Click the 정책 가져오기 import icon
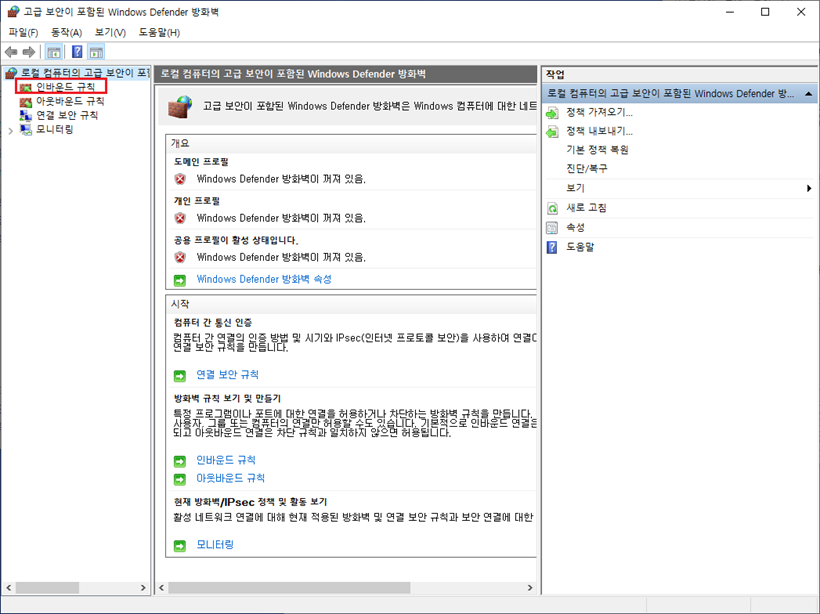The width and height of the screenshot is (820, 614). (x=552, y=113)
